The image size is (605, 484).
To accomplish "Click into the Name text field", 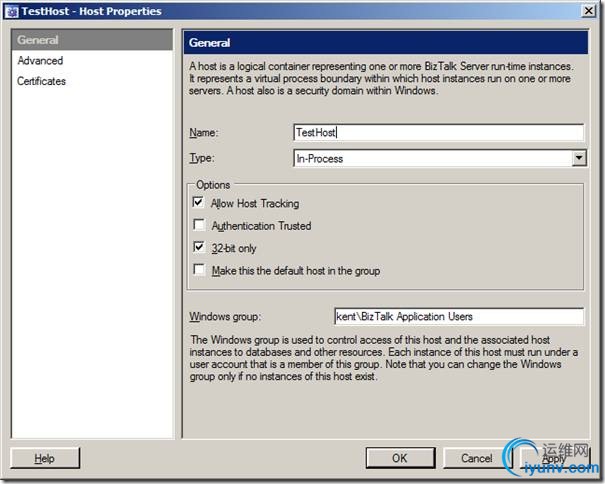I will point(438,133).
